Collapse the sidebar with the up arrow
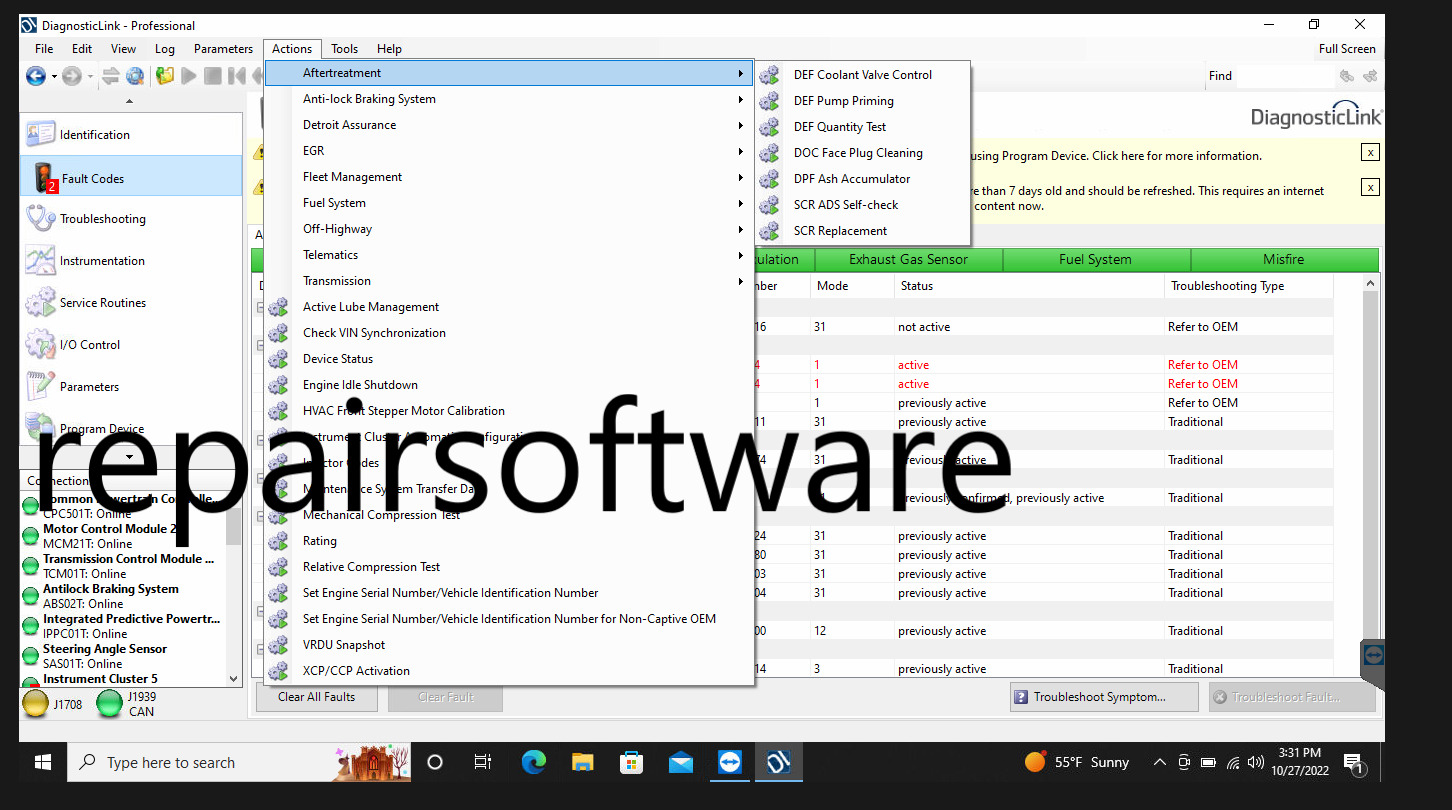Screen dimensions: 1452x810 pos(130,101)
